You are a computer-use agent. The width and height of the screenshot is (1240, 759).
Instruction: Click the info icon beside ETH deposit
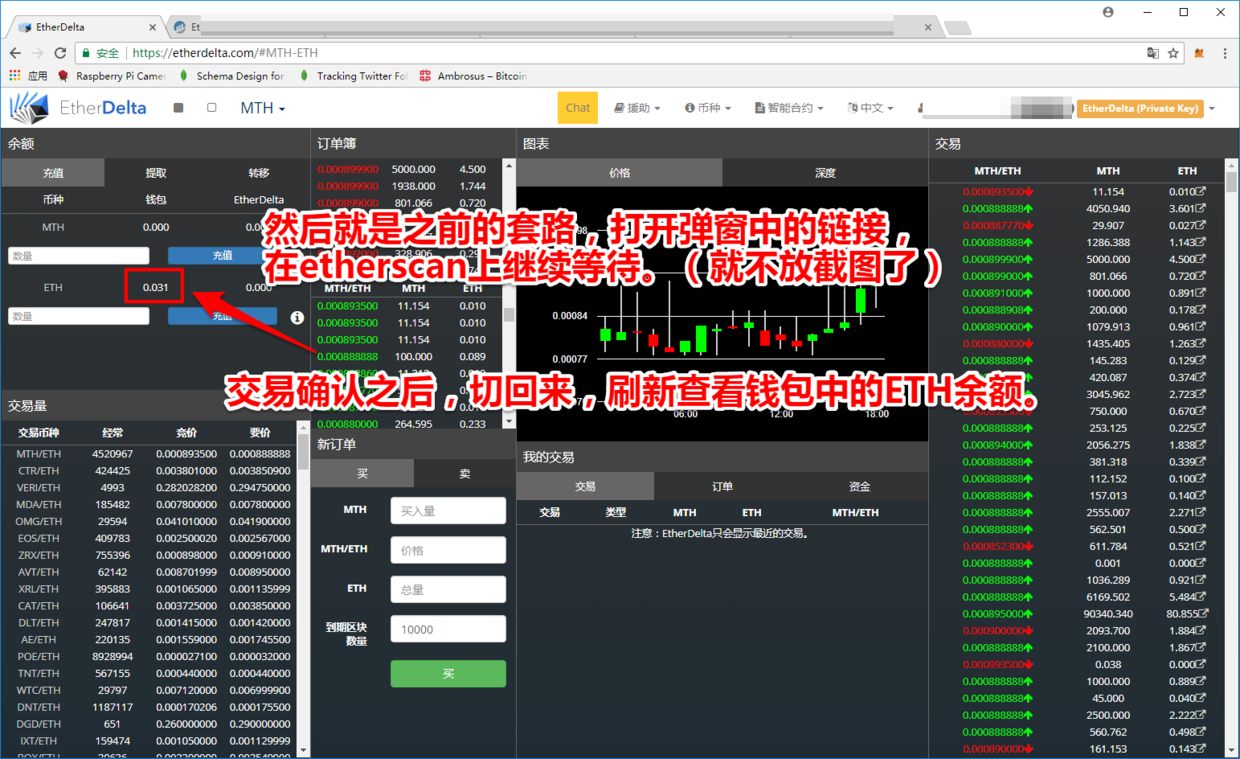297,317
